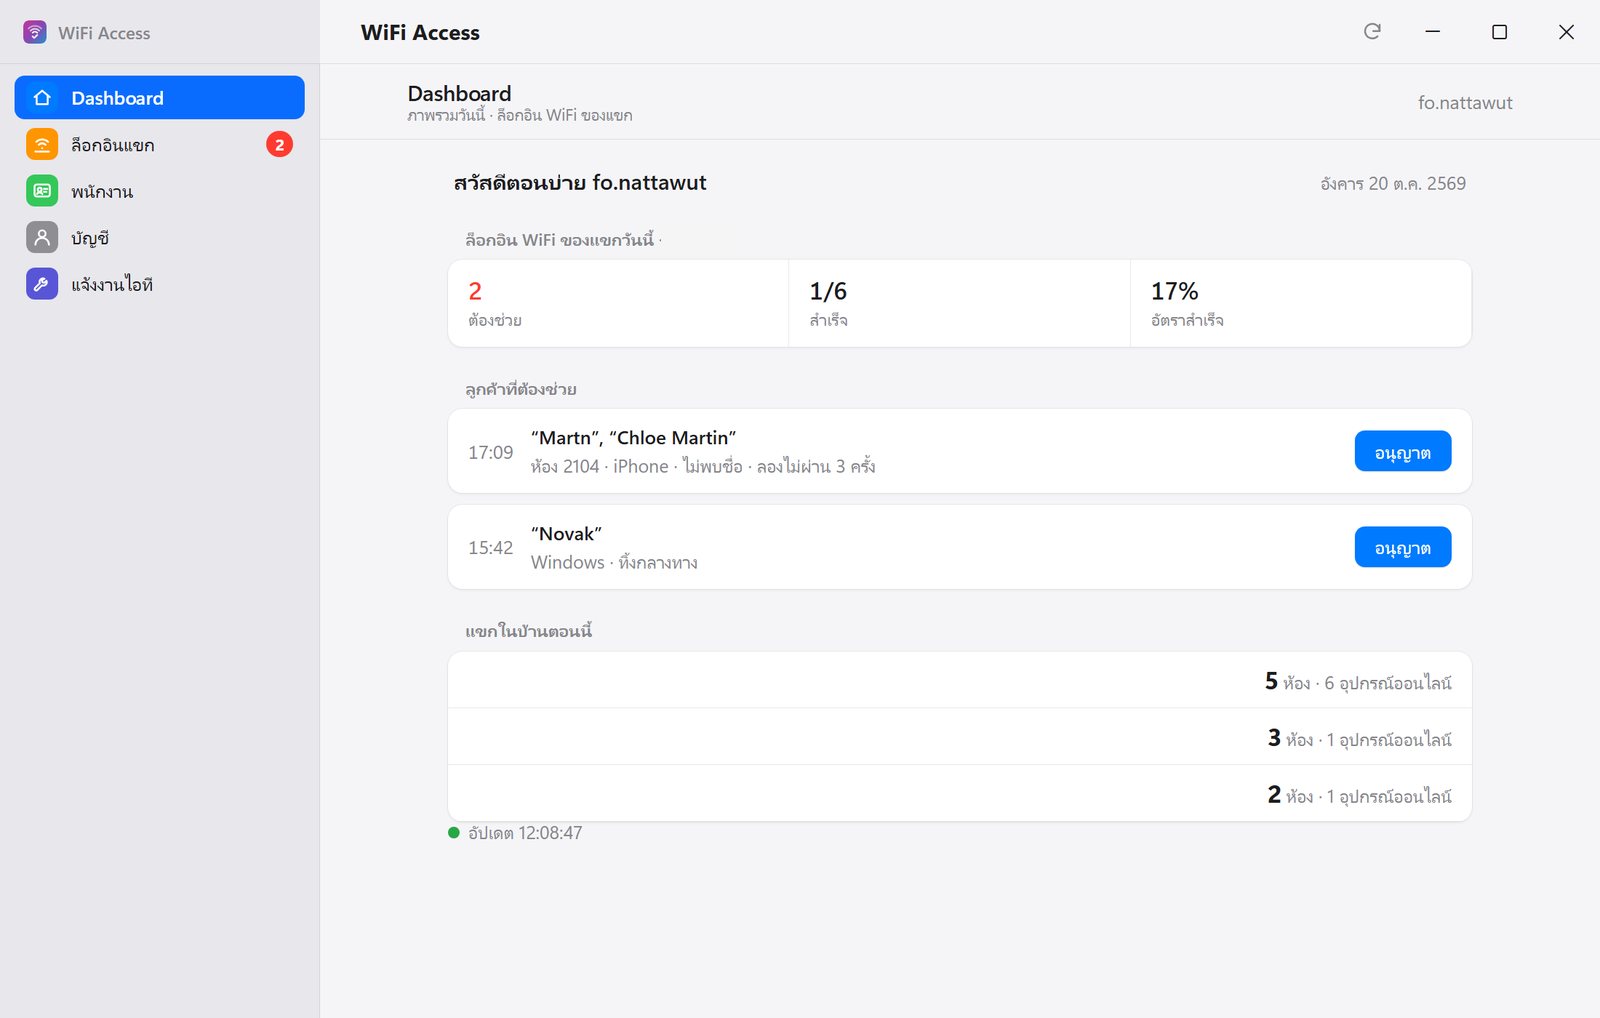Maximize the WiFi Access window

(1499, 32)
